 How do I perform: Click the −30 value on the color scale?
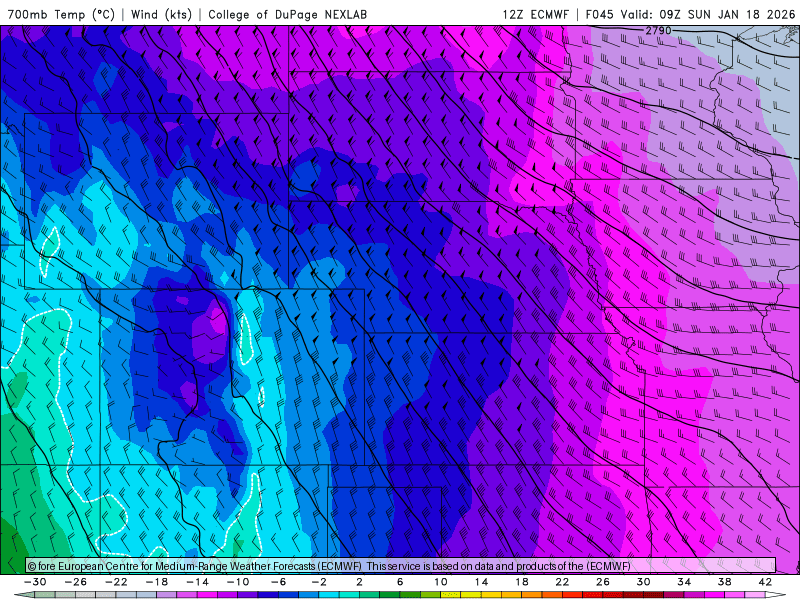coord(35,582)
